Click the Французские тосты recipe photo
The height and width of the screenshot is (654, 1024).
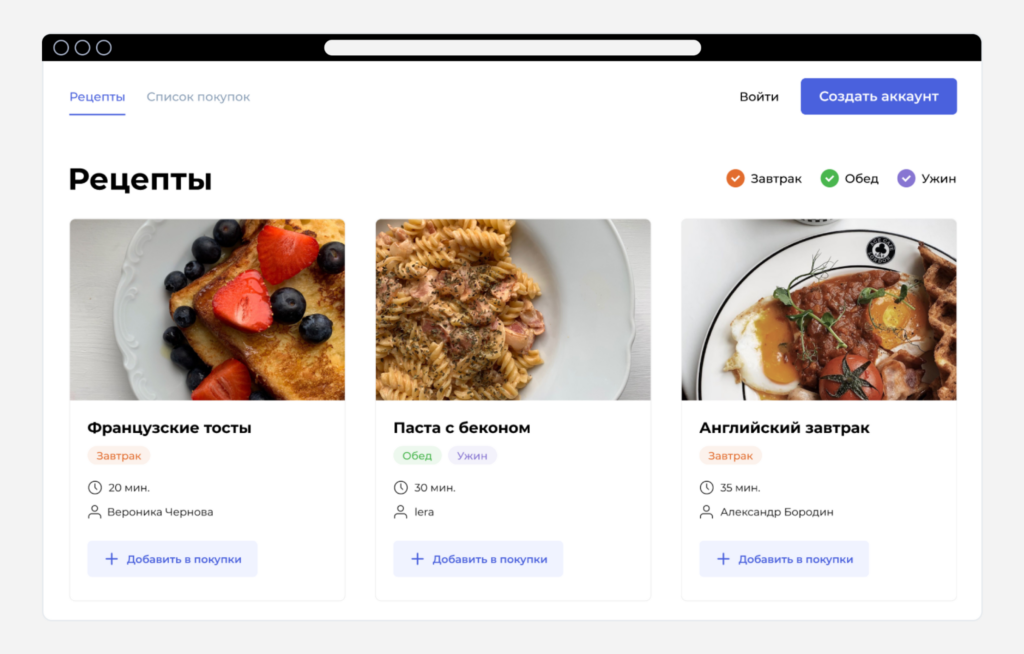pyautogui.click(x=206, y=309)
